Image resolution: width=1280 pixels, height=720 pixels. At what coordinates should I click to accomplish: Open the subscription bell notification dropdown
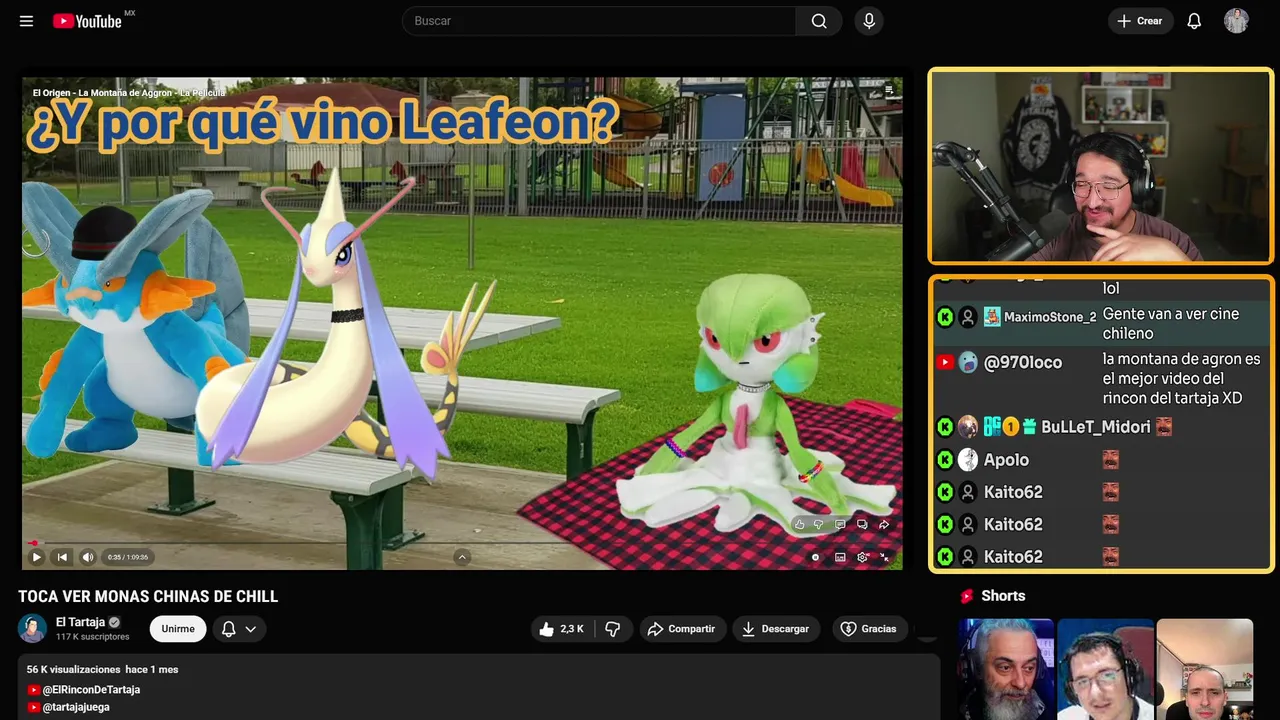239,629
